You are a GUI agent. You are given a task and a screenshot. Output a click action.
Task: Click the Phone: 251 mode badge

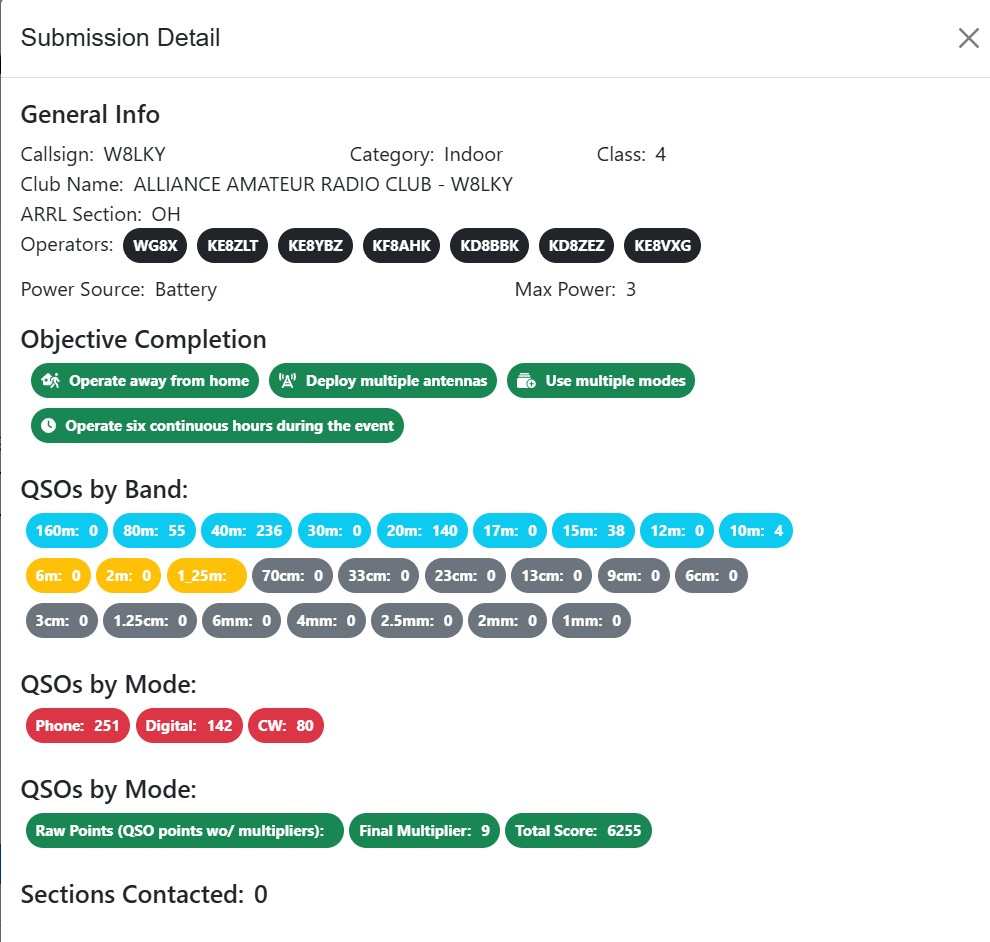[x=77, y=726]
